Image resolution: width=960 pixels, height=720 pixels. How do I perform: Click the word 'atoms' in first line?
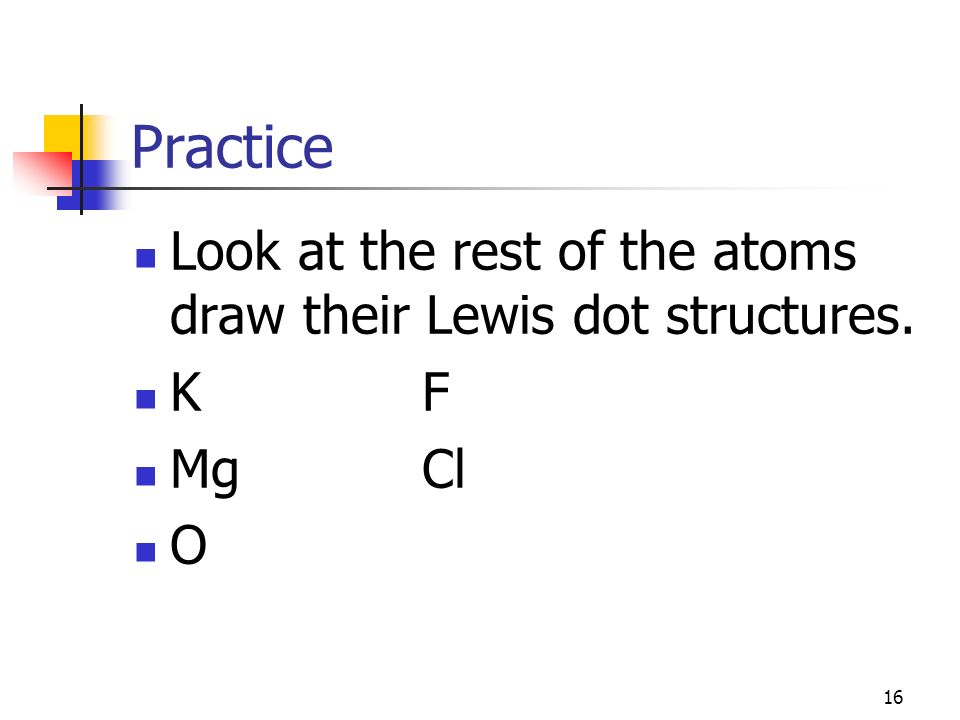point(784,252)
